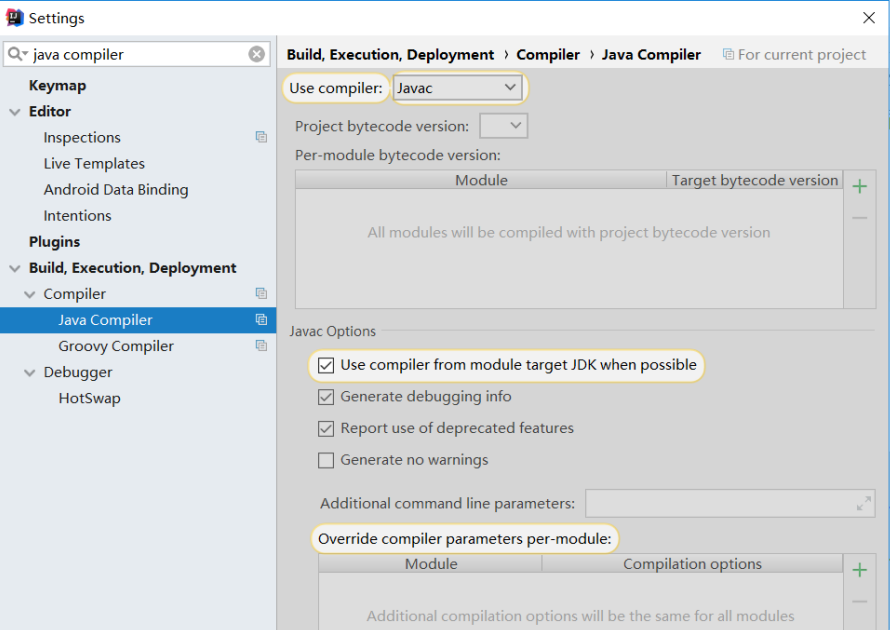Screen dimensions: 890x630
Task: Open the Use compiler dropdown
Action: (x=458, y=87)
